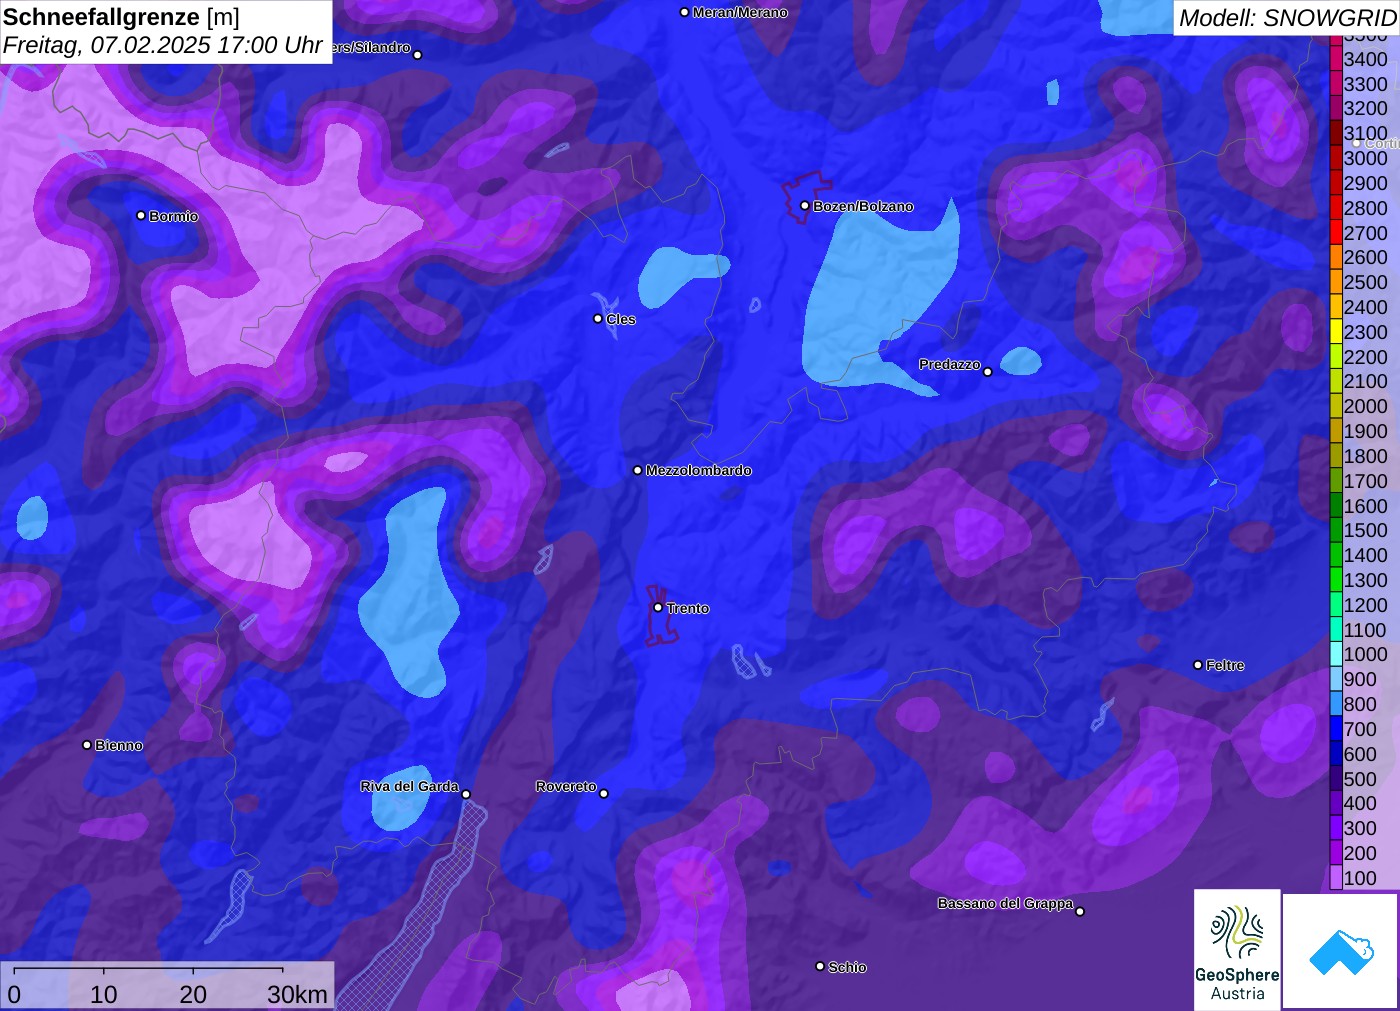Click the Rovereto location marker
1400x1011 pixels.
(x=604, y=794)
